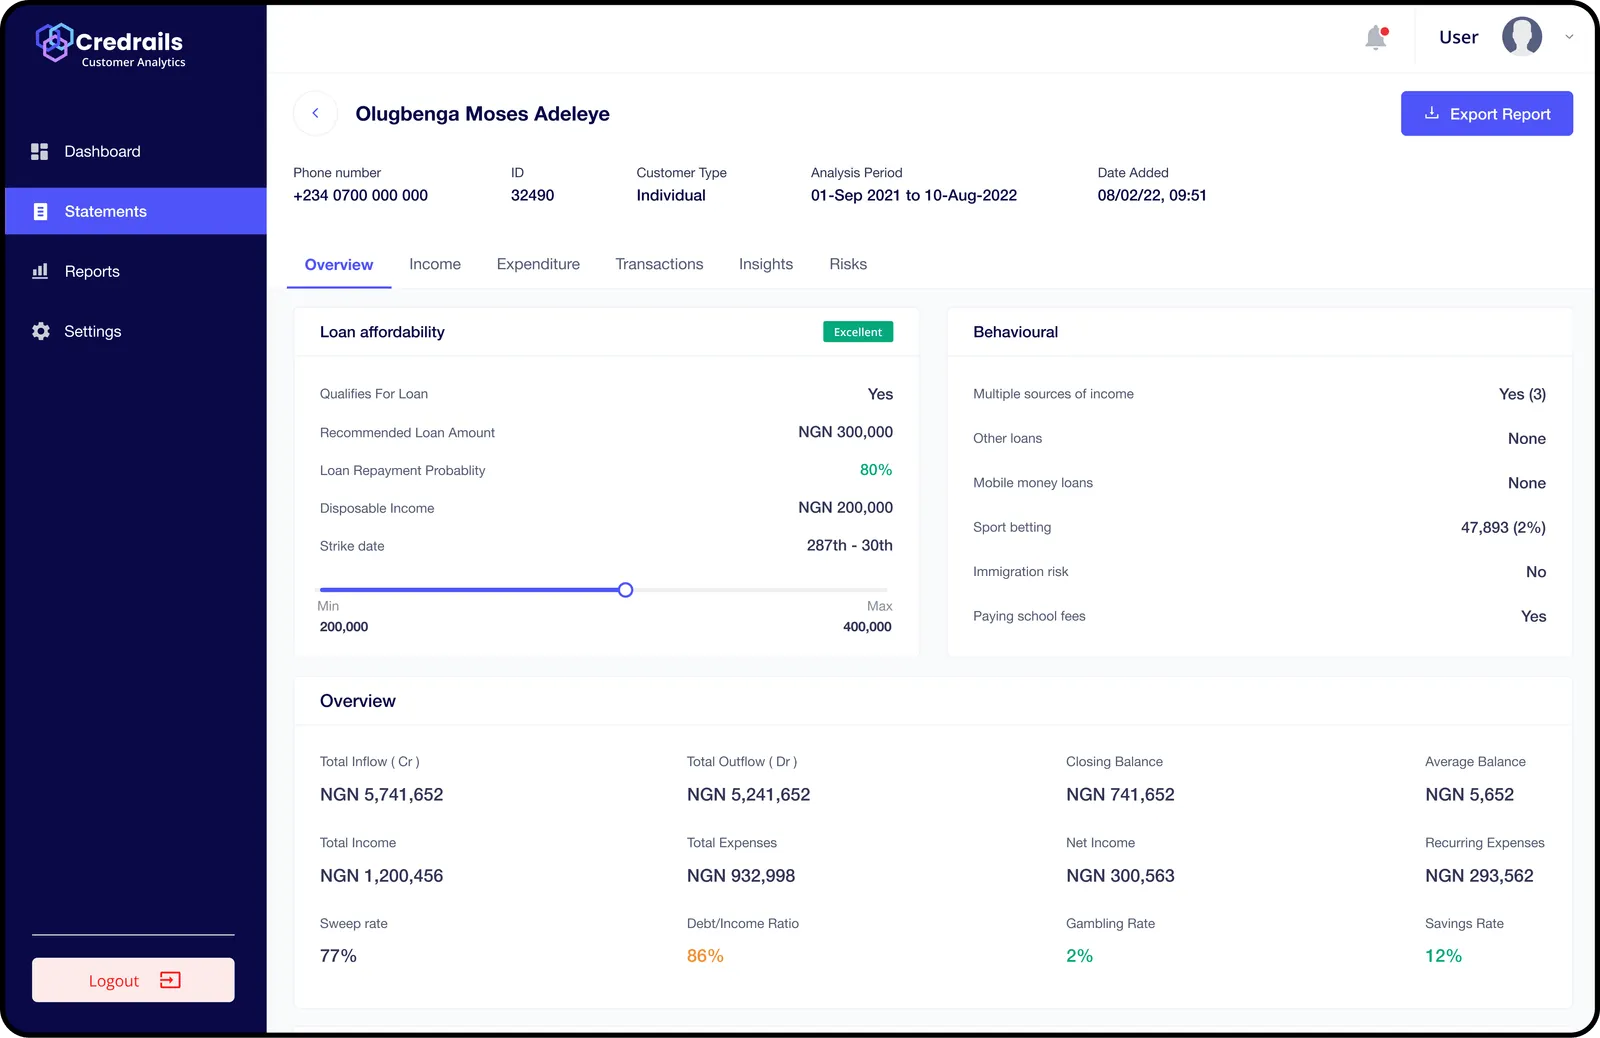Click the download icon in Export Report
Viewport: 1600px width, 1038px height.
(1432, 113)
